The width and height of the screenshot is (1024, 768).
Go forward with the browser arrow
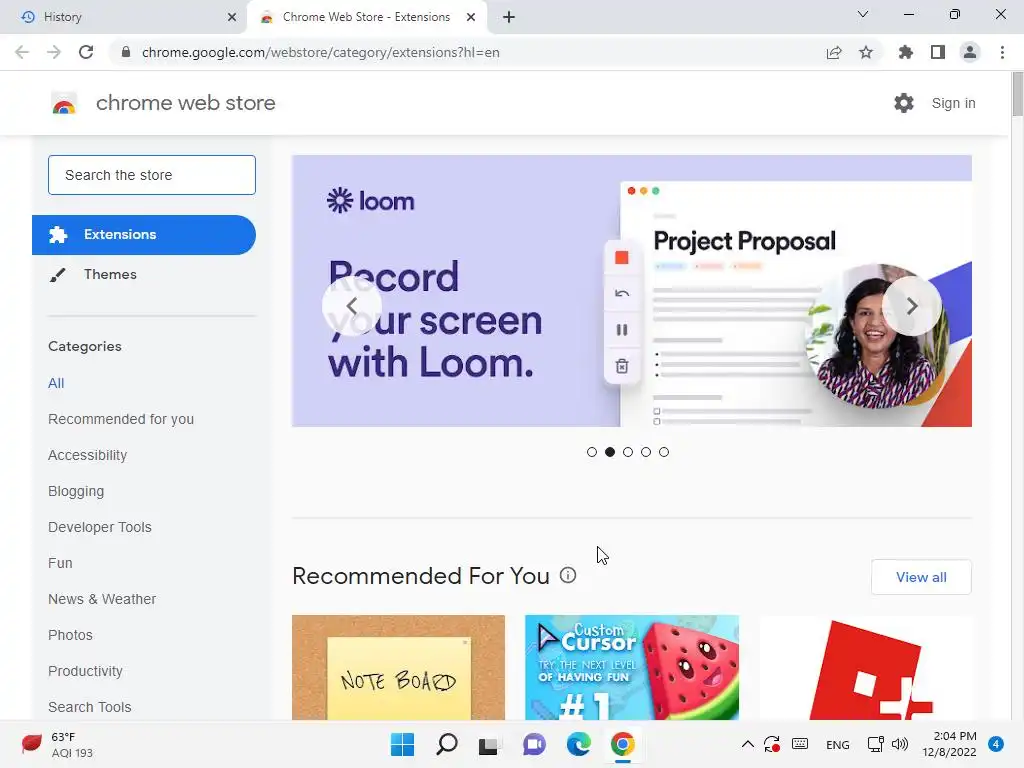[x=54, y=52]
